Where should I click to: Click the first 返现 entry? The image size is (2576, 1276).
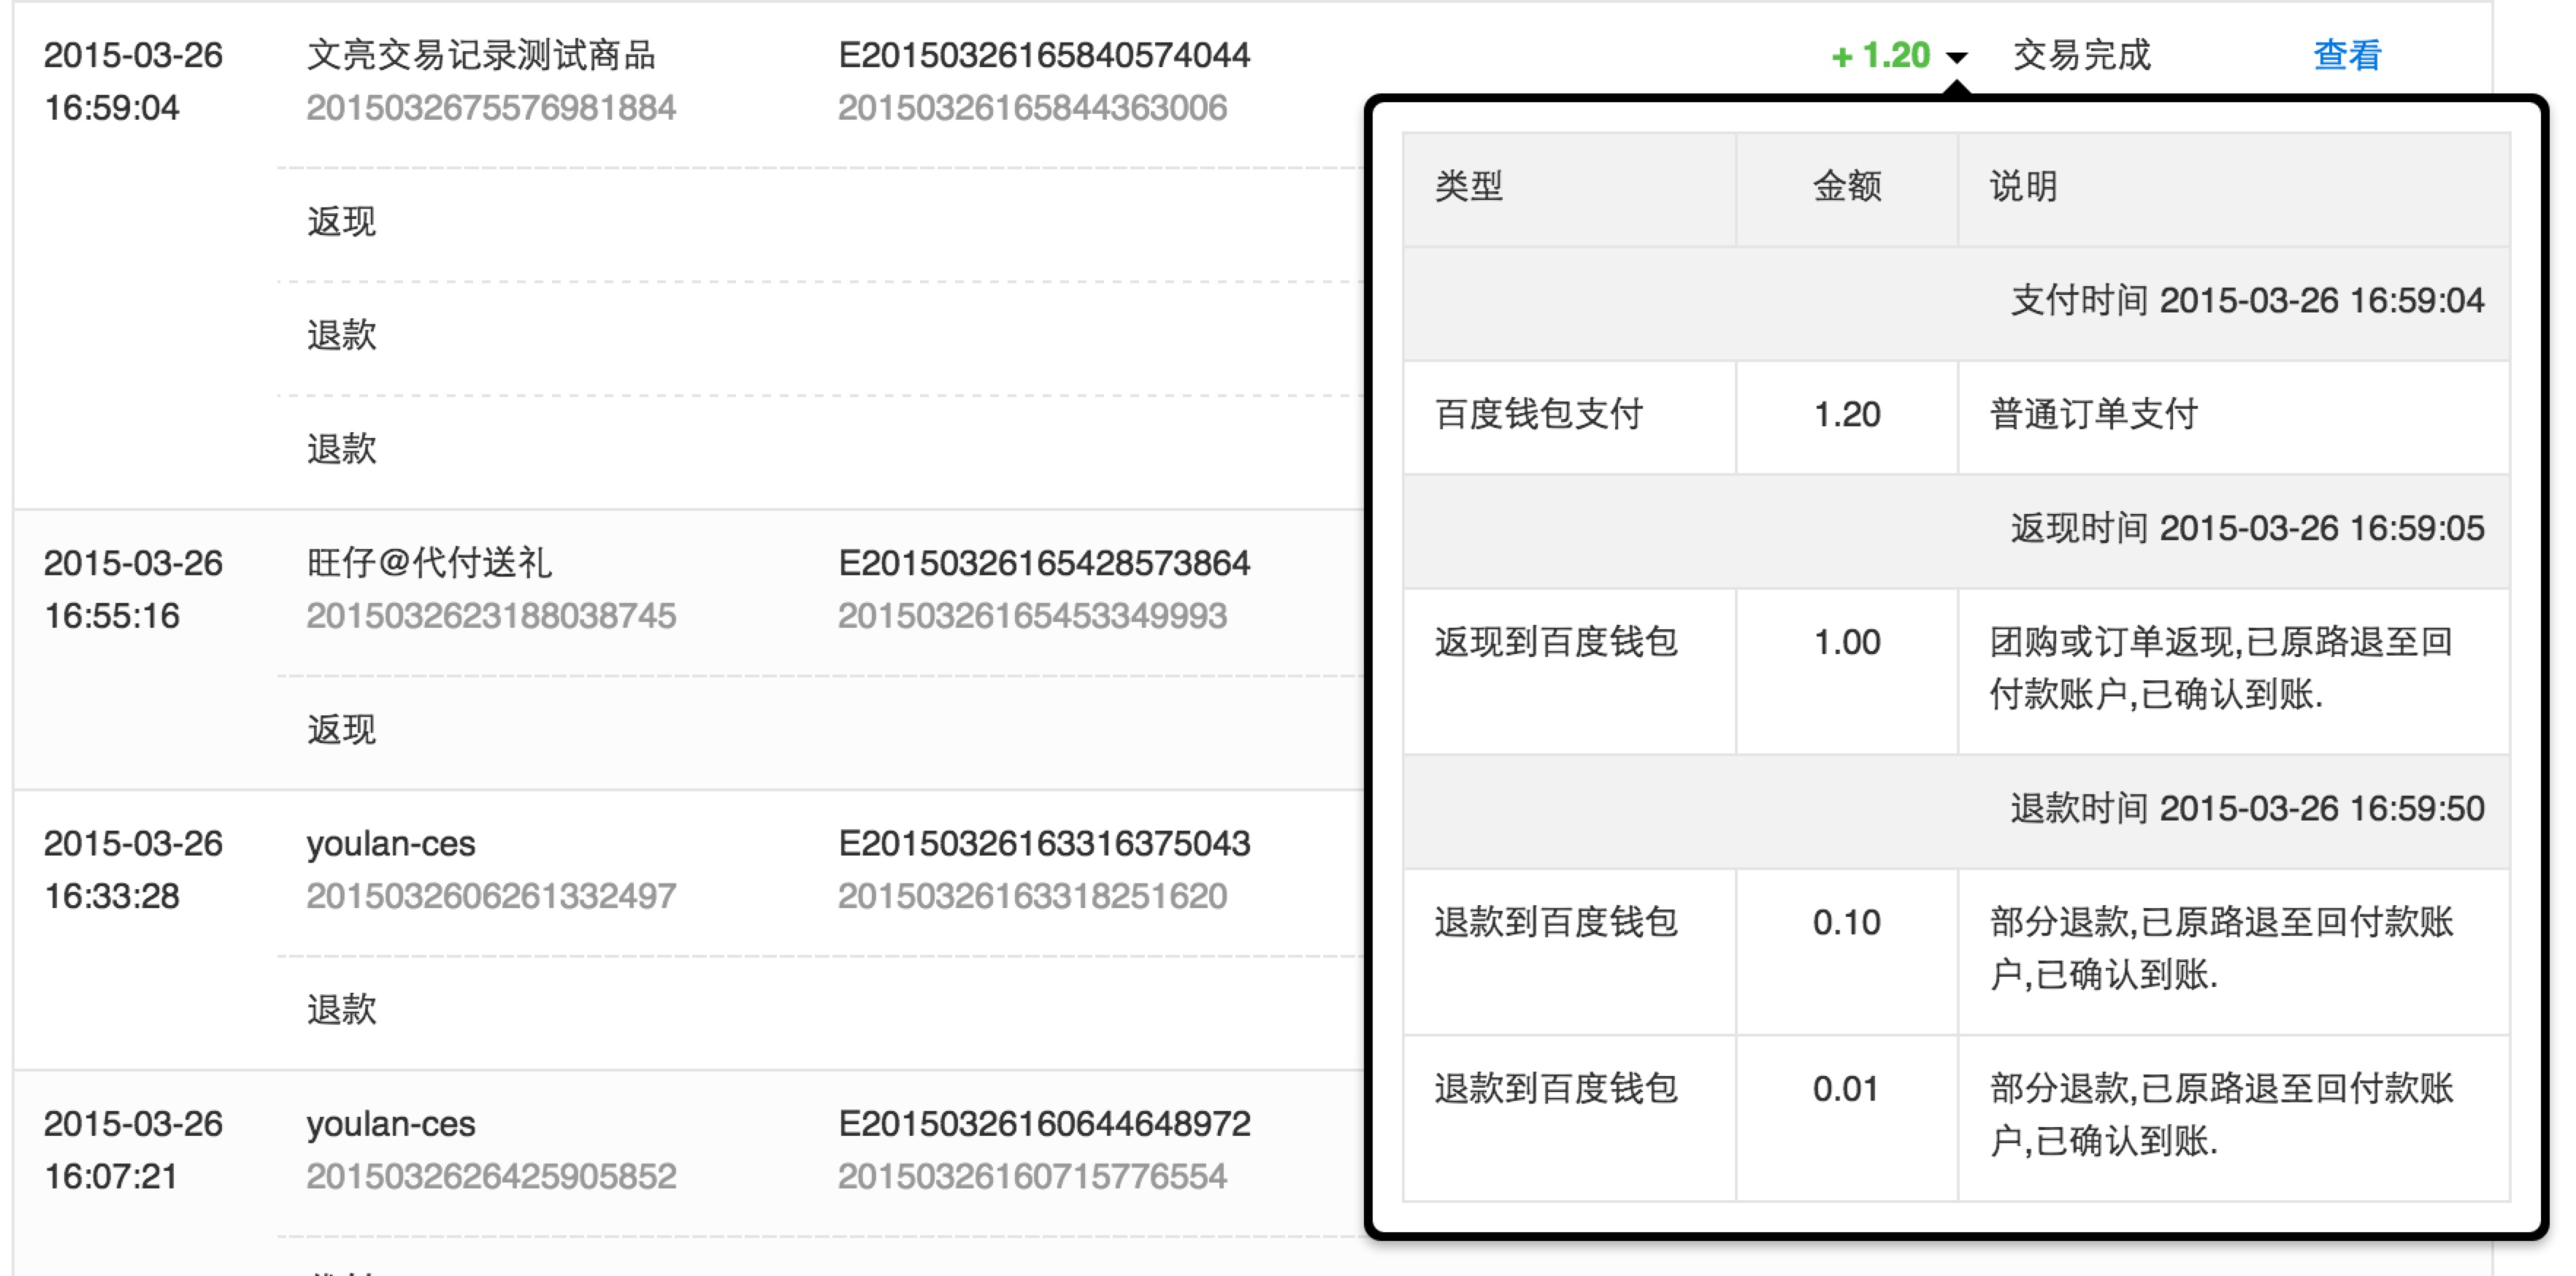(x=342, y=221)
